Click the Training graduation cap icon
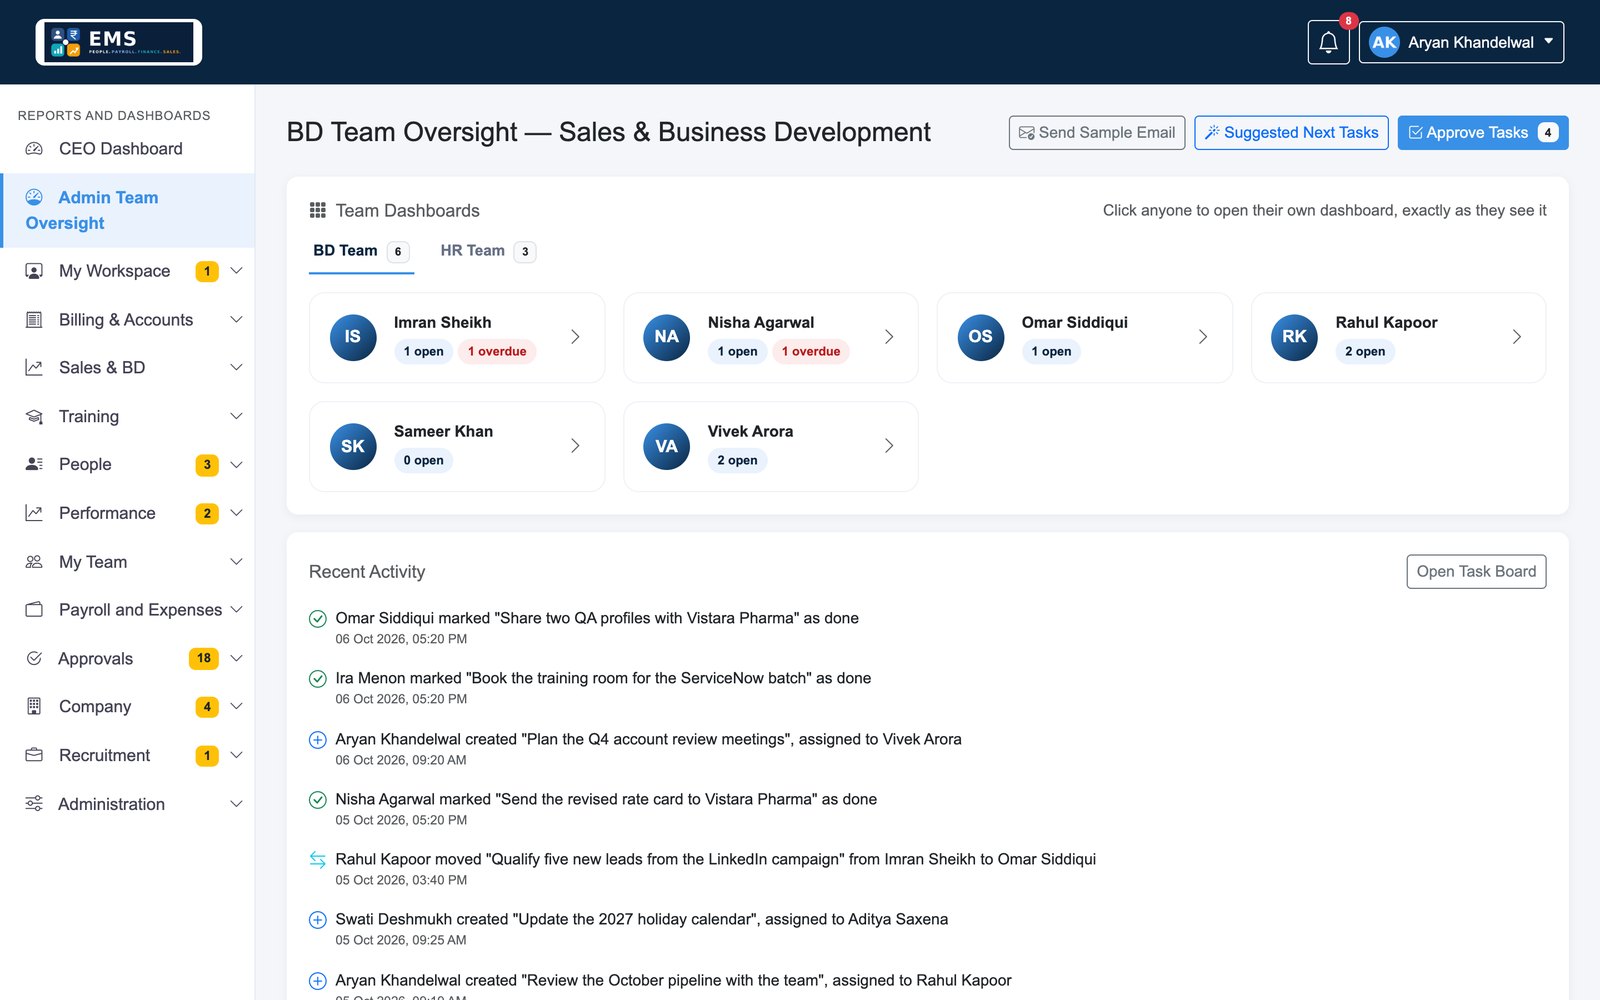The width and height of the screenshot is (1600, 1000). (x=34, y=417)
